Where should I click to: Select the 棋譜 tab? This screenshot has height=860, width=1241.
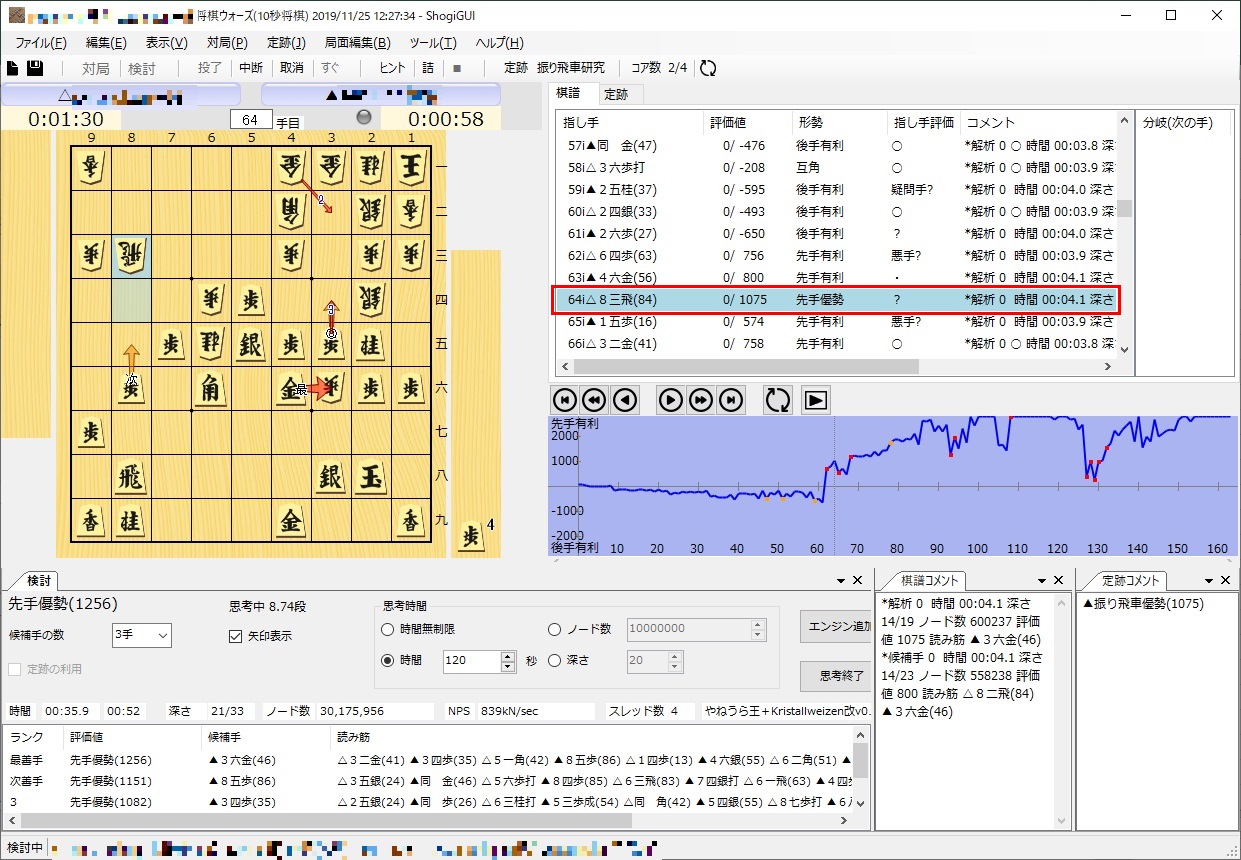click(569, 93)
